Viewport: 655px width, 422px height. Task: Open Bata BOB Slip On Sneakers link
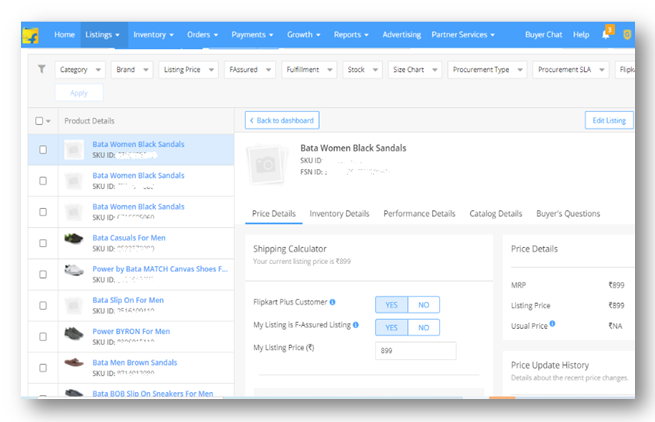(152, 393)
